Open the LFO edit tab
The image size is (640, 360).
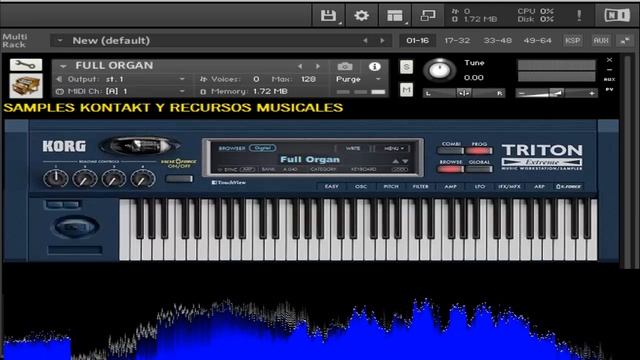[x=480, y=187]
